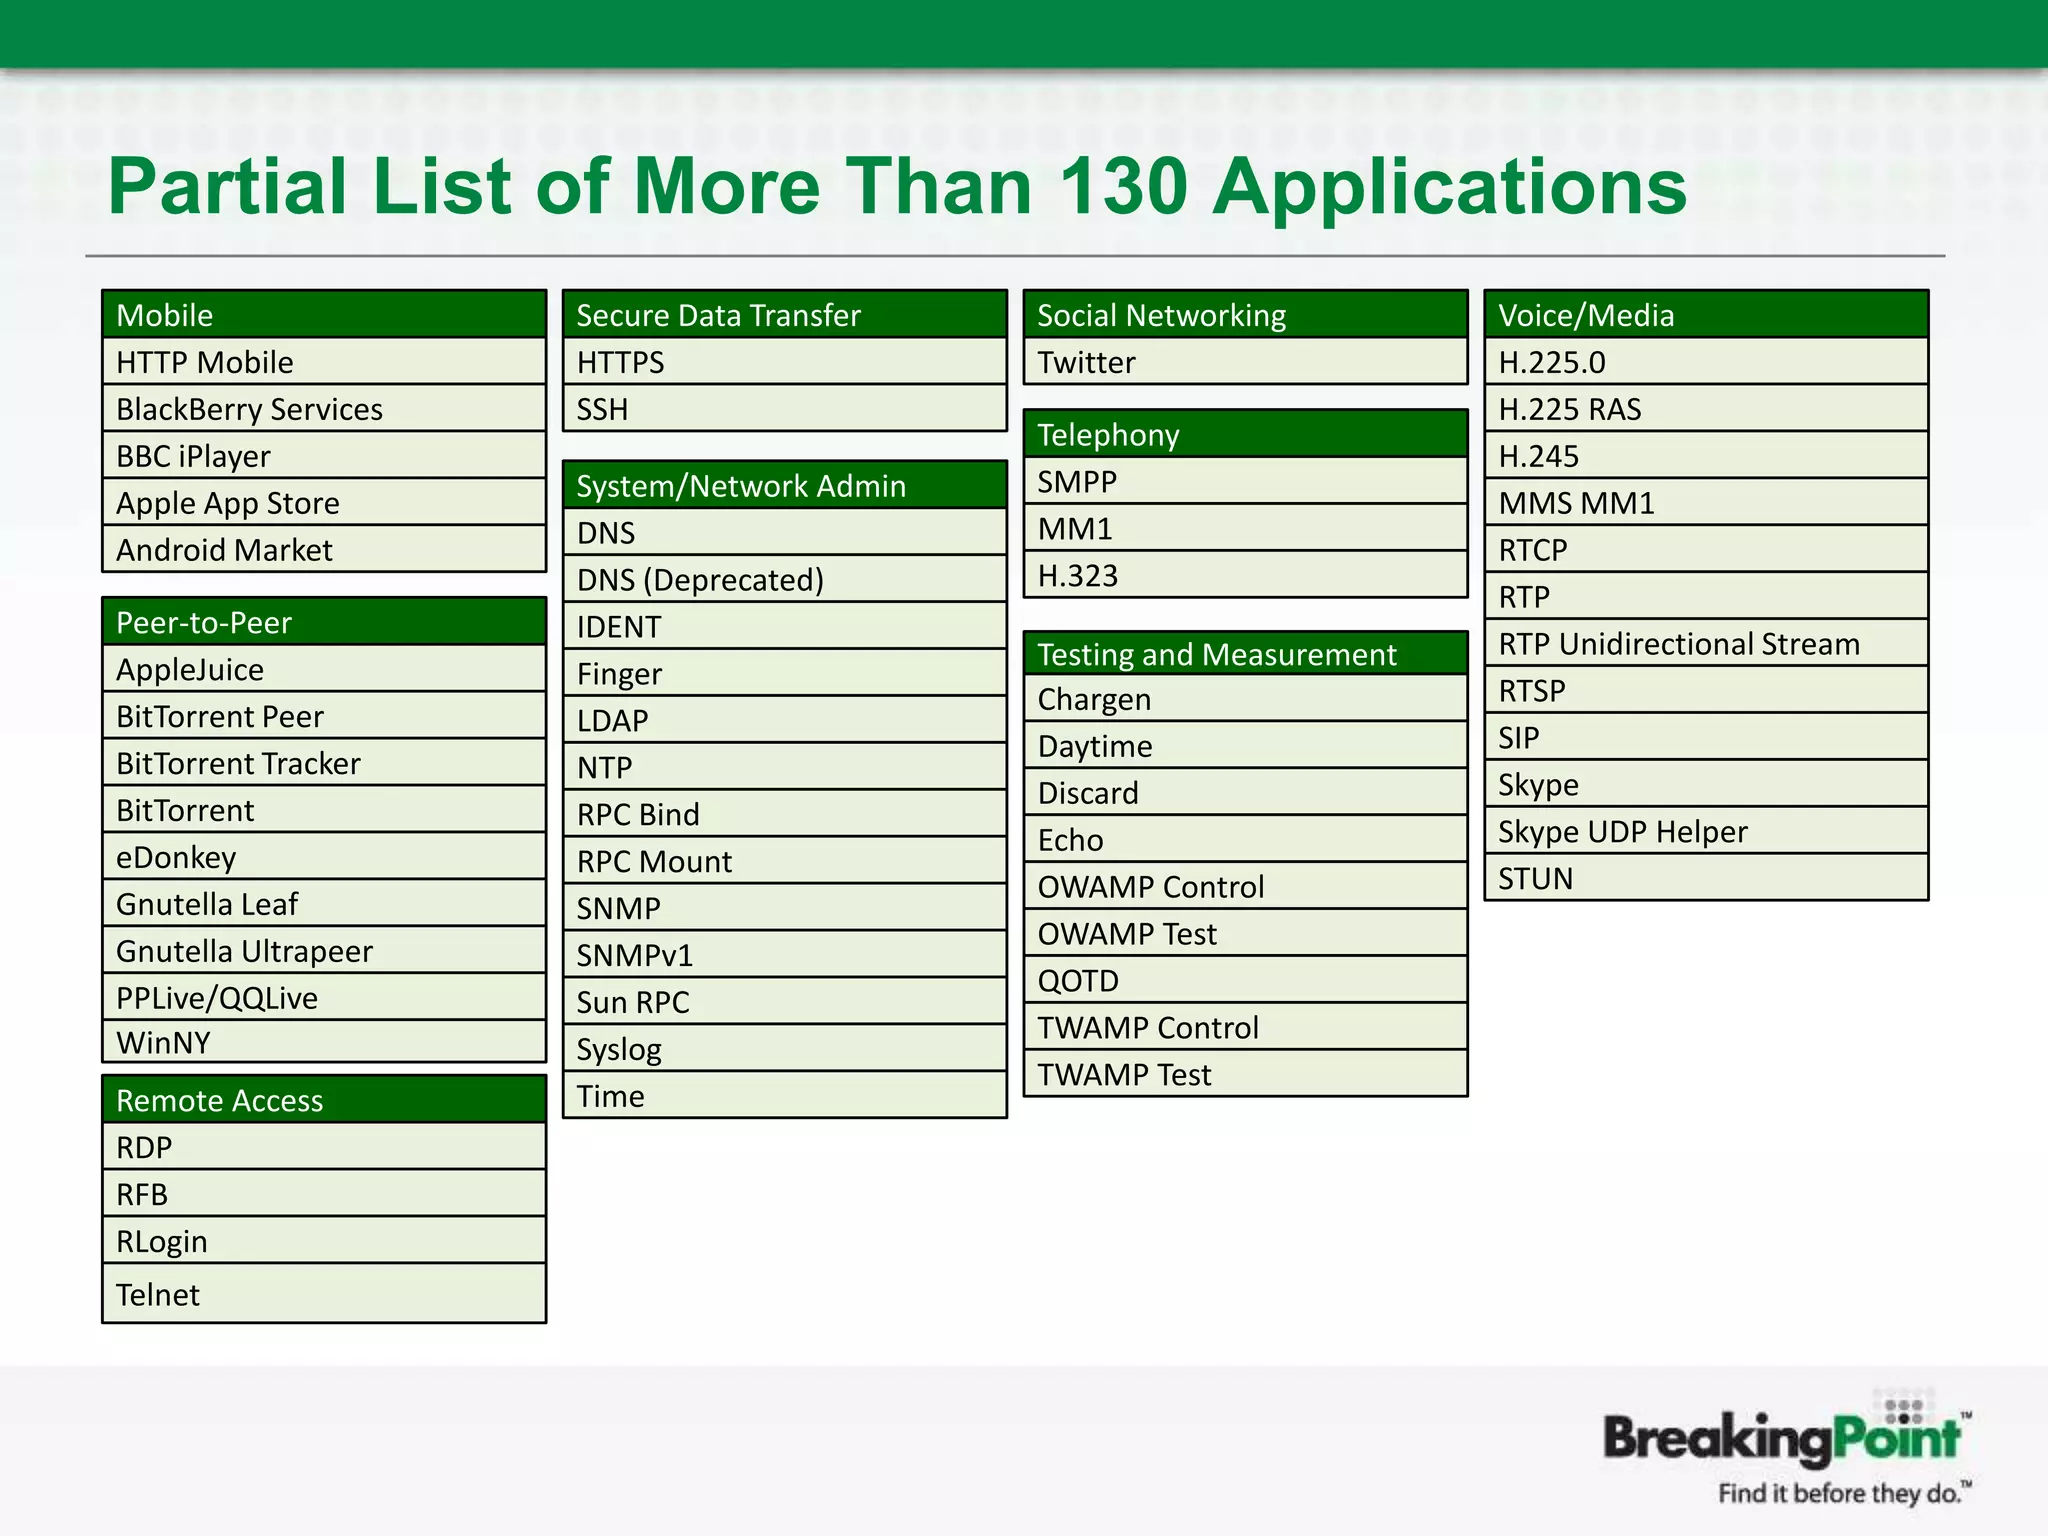Click the Twitter entry

coord(1245,362)
